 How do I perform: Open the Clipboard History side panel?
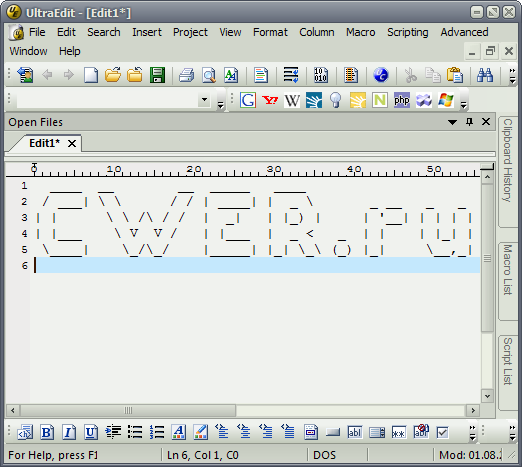tap(507, 160)
